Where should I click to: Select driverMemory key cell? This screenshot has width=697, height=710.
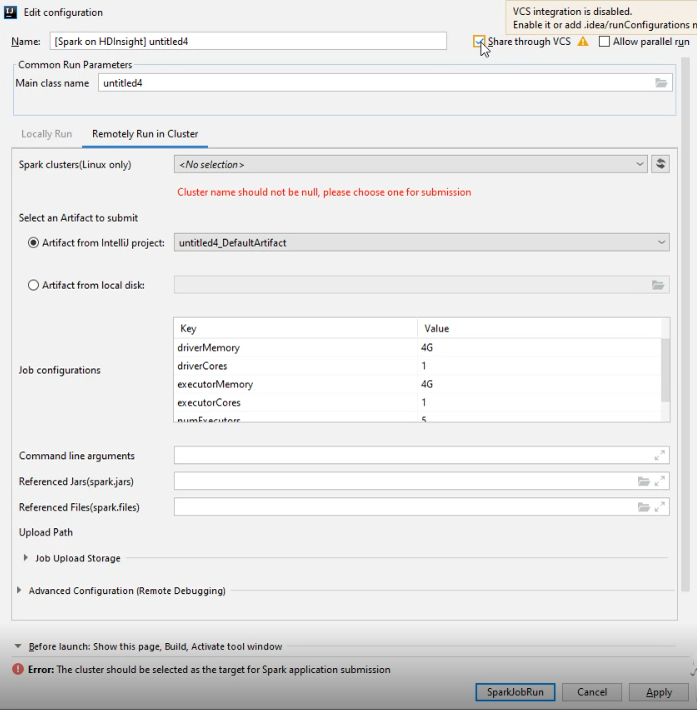coord(295,348)
